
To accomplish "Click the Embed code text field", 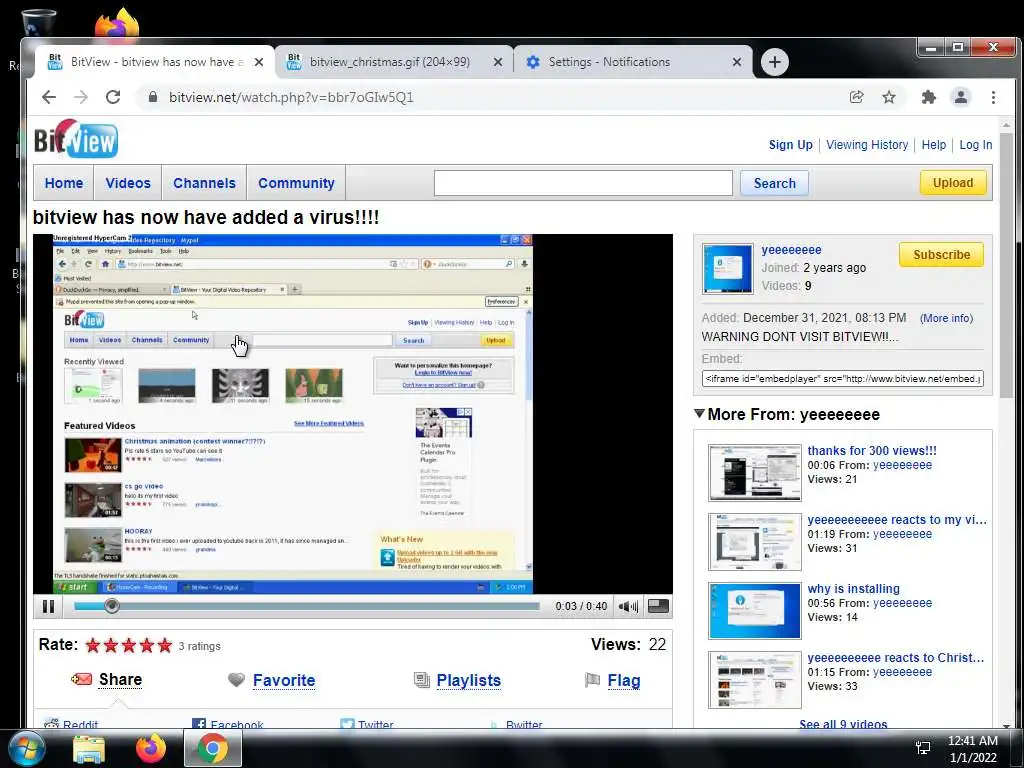I will coord(842,379).
